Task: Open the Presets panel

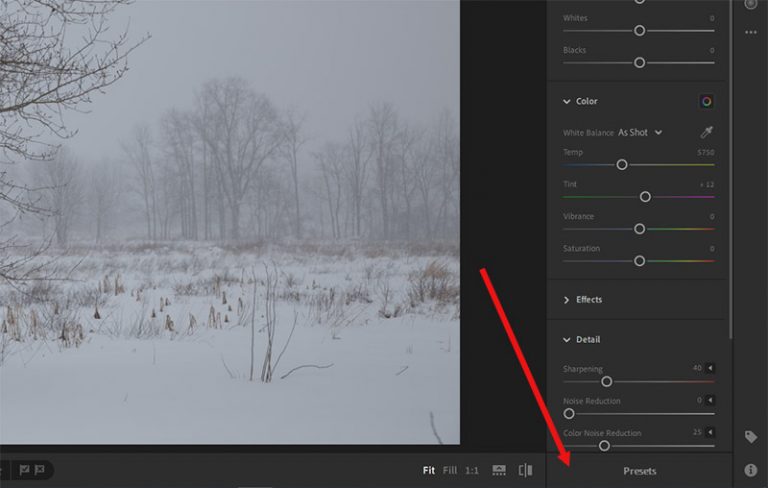Action: [x=640, y=471]
